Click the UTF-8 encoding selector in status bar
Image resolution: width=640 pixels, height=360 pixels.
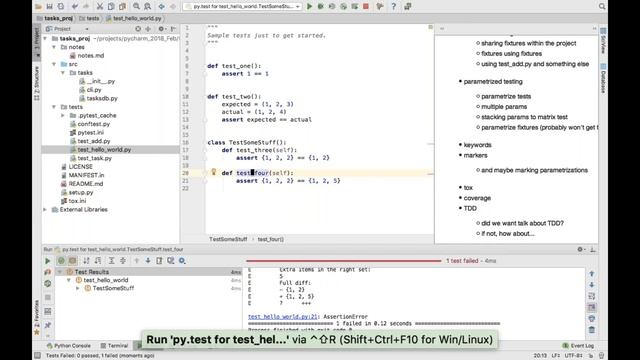click(x=573, y=356)
